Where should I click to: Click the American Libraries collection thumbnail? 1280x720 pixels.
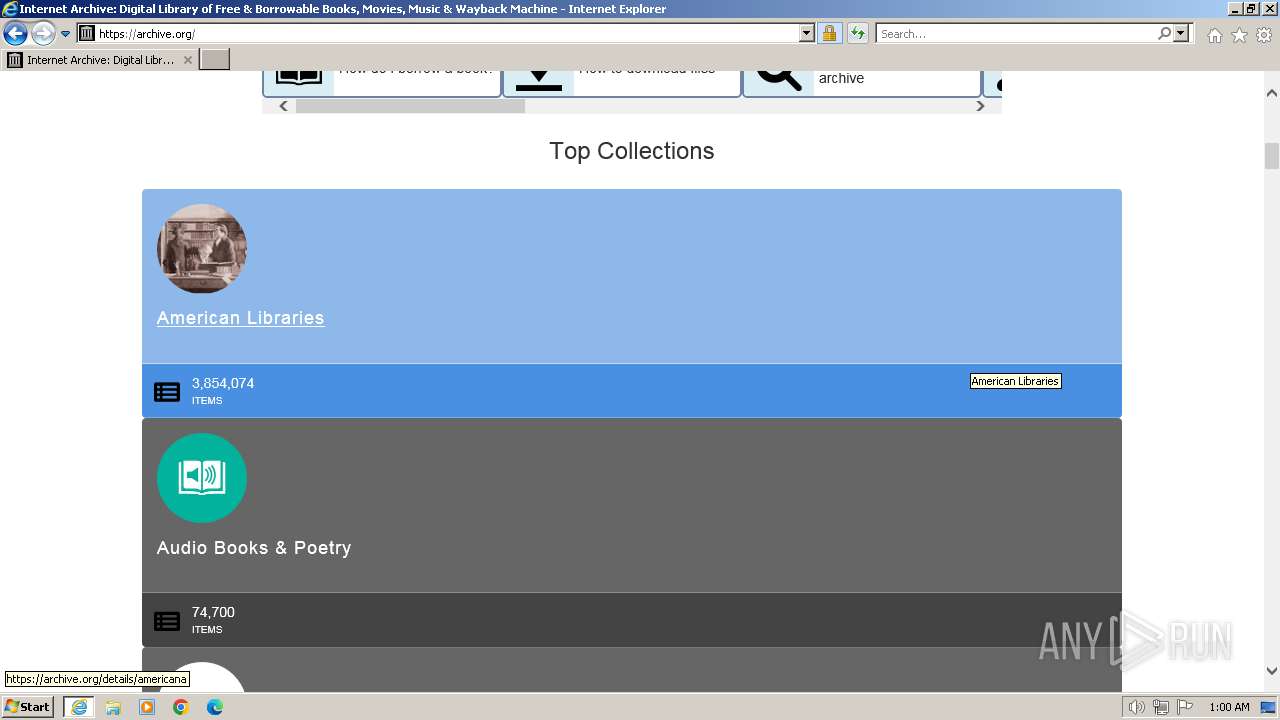pos(202,249)
